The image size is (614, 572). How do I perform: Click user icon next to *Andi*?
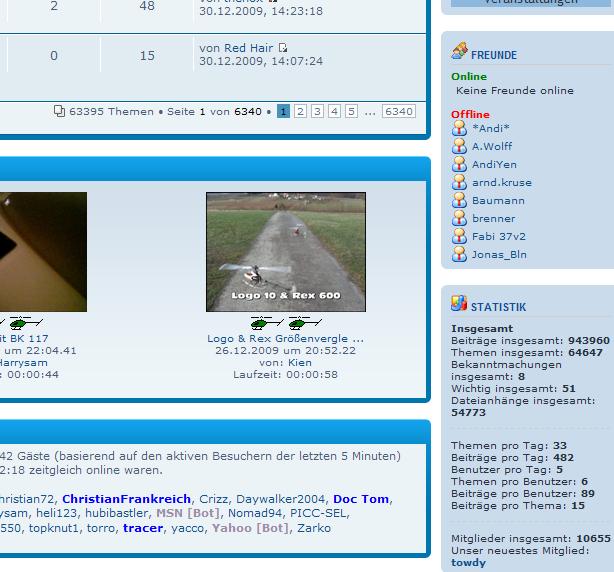[x=459, y=128]
